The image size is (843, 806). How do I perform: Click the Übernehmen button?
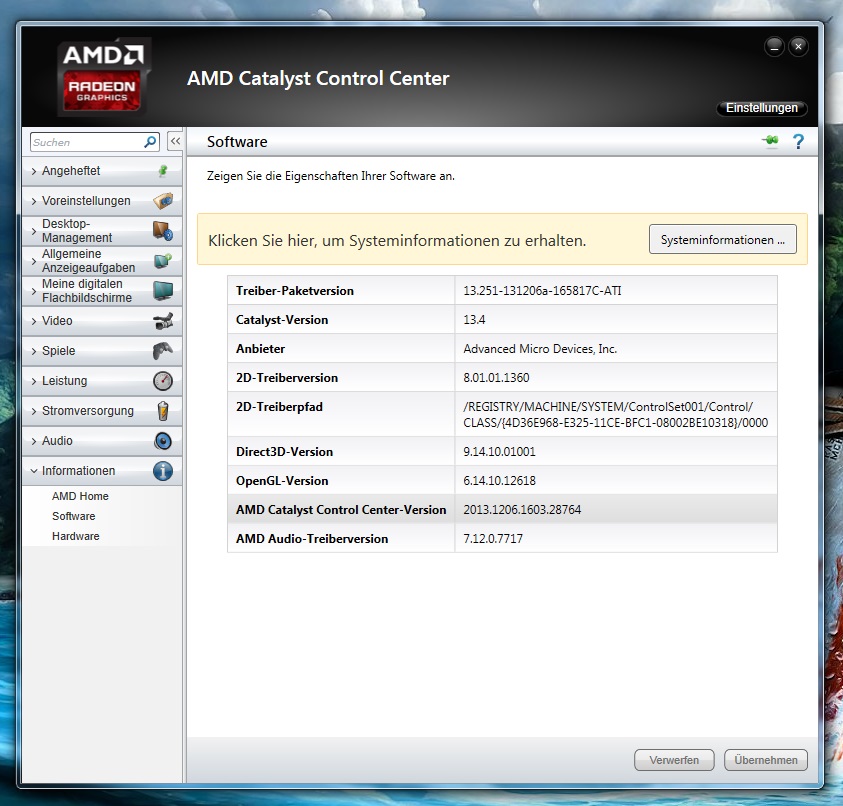[766, 760]
